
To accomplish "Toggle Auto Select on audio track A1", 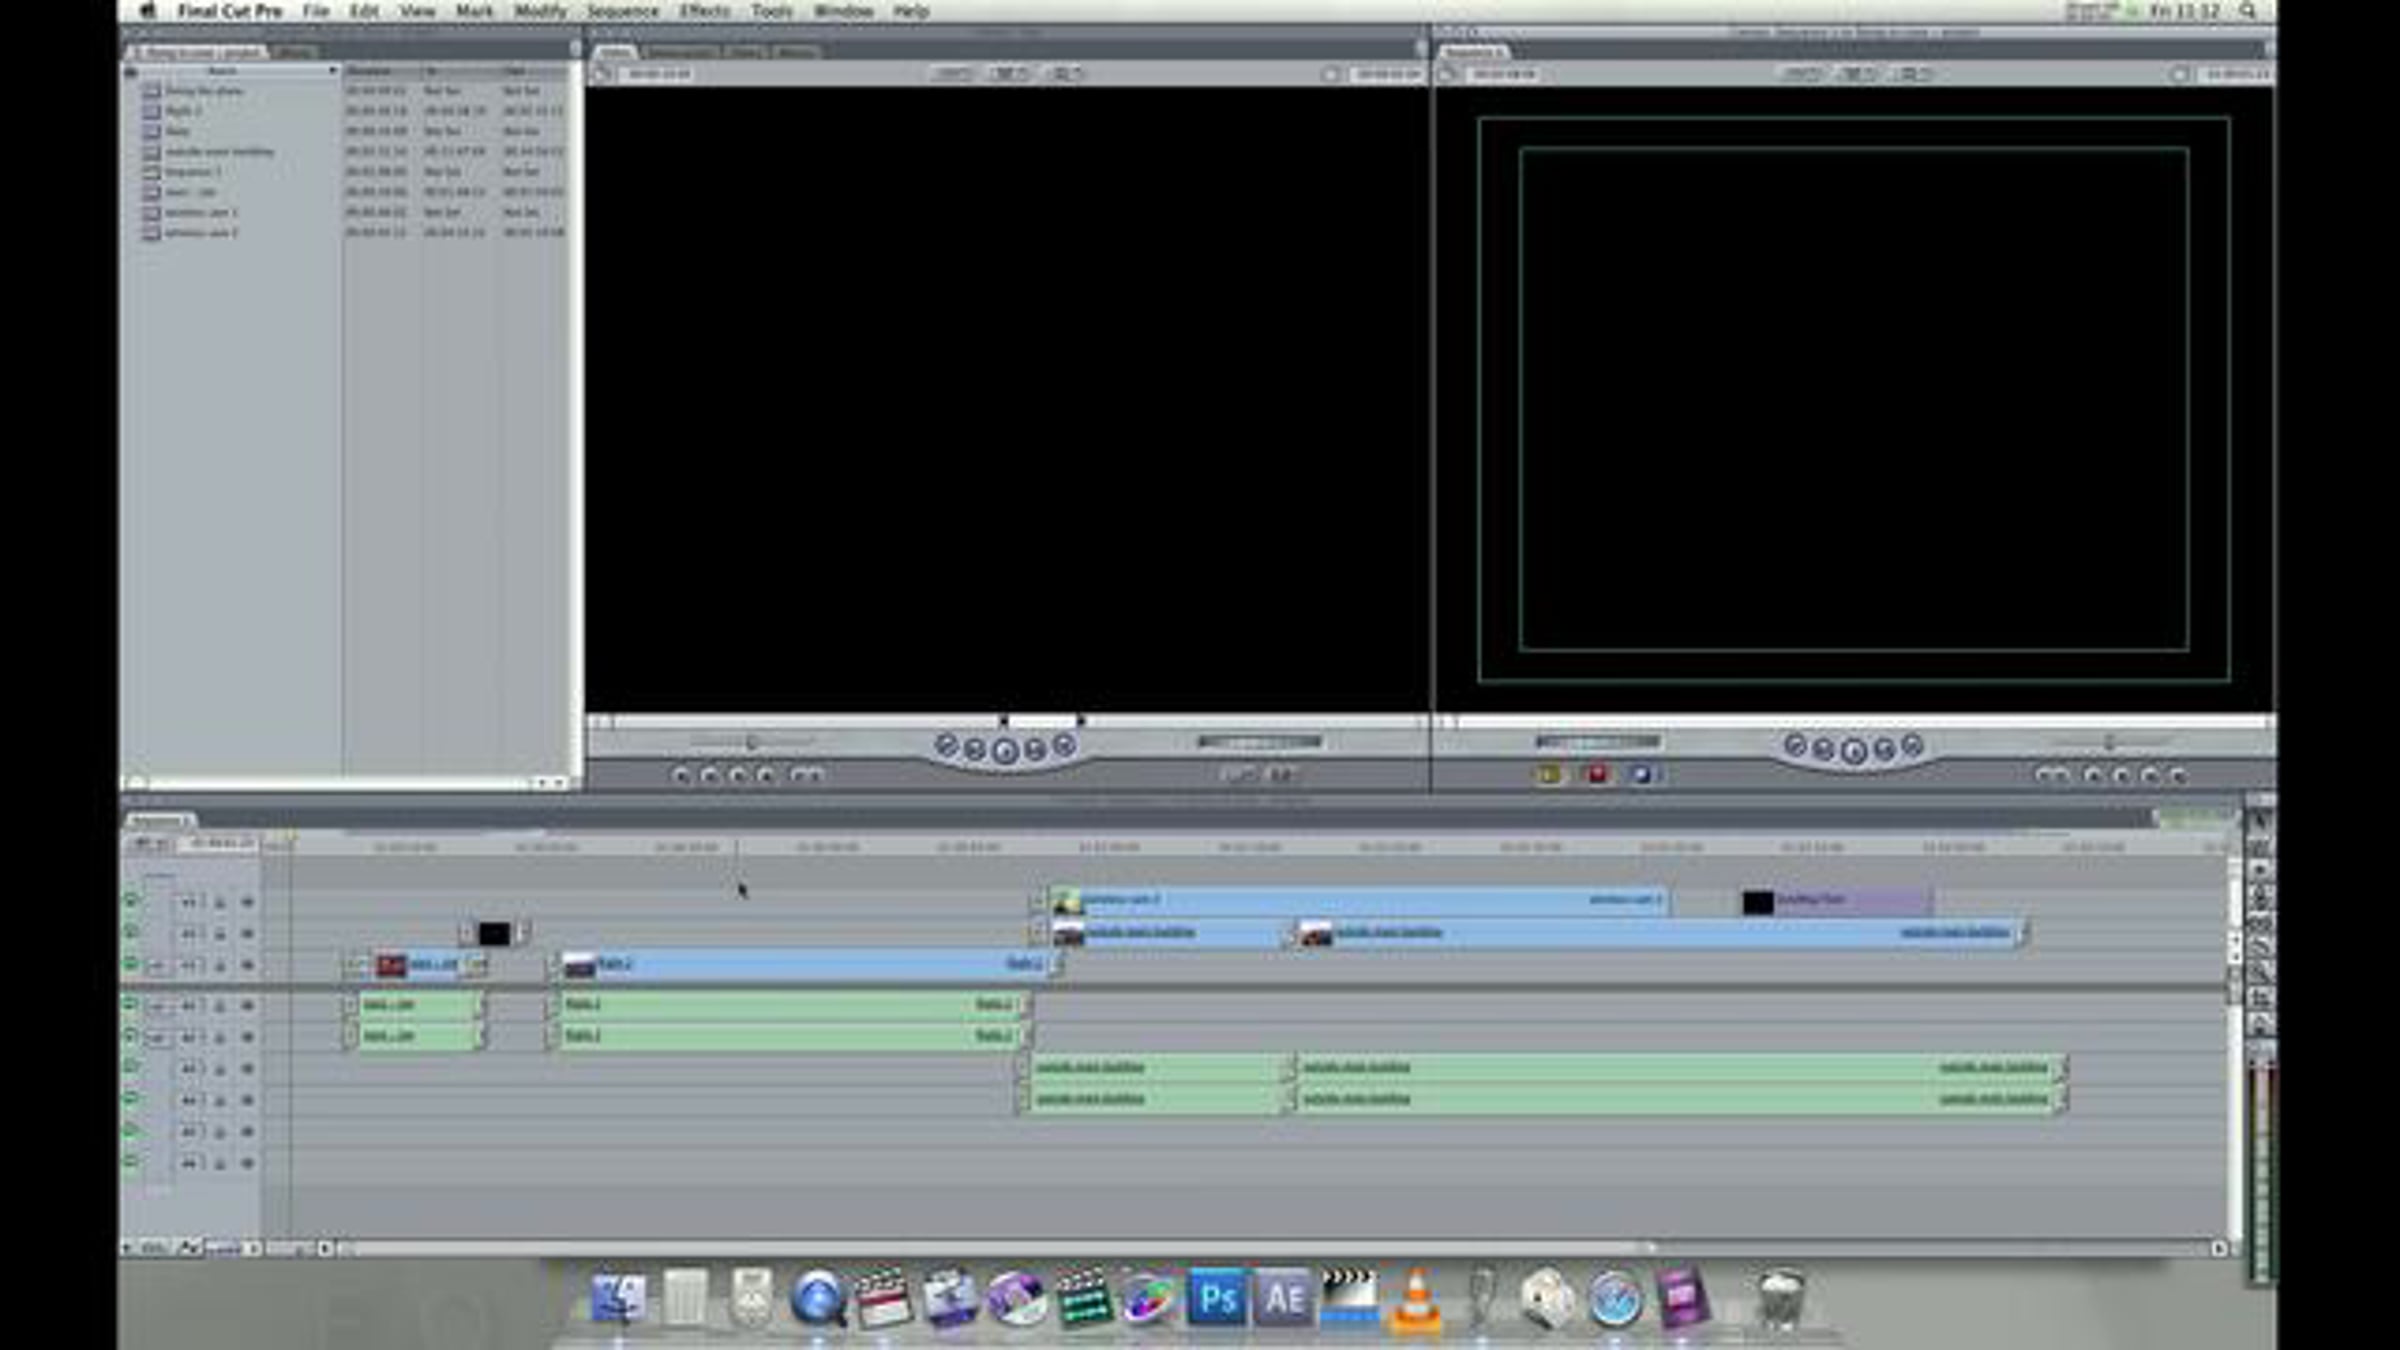I will [x=247, y=1006].
